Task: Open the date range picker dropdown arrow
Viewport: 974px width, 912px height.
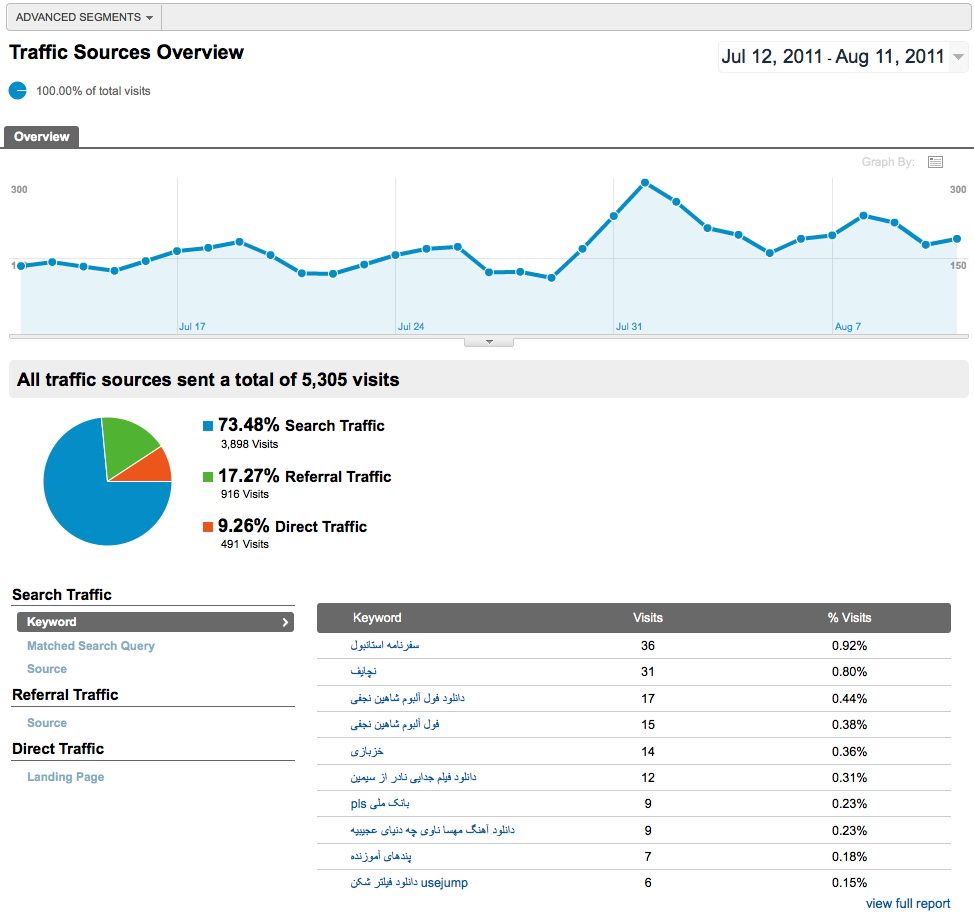Action: click(958, 57)
